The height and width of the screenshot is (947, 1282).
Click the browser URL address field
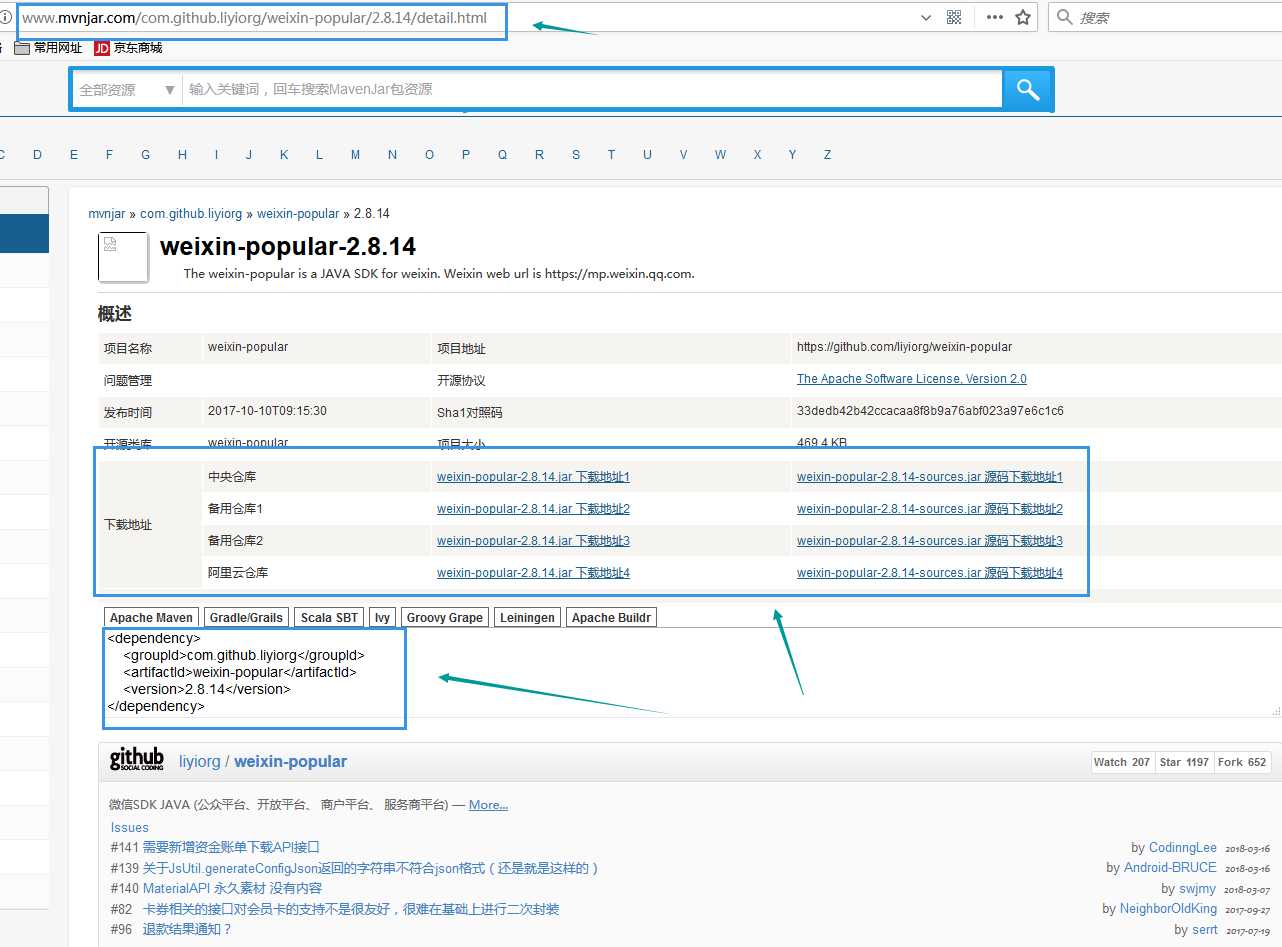(x=462, y=17)
